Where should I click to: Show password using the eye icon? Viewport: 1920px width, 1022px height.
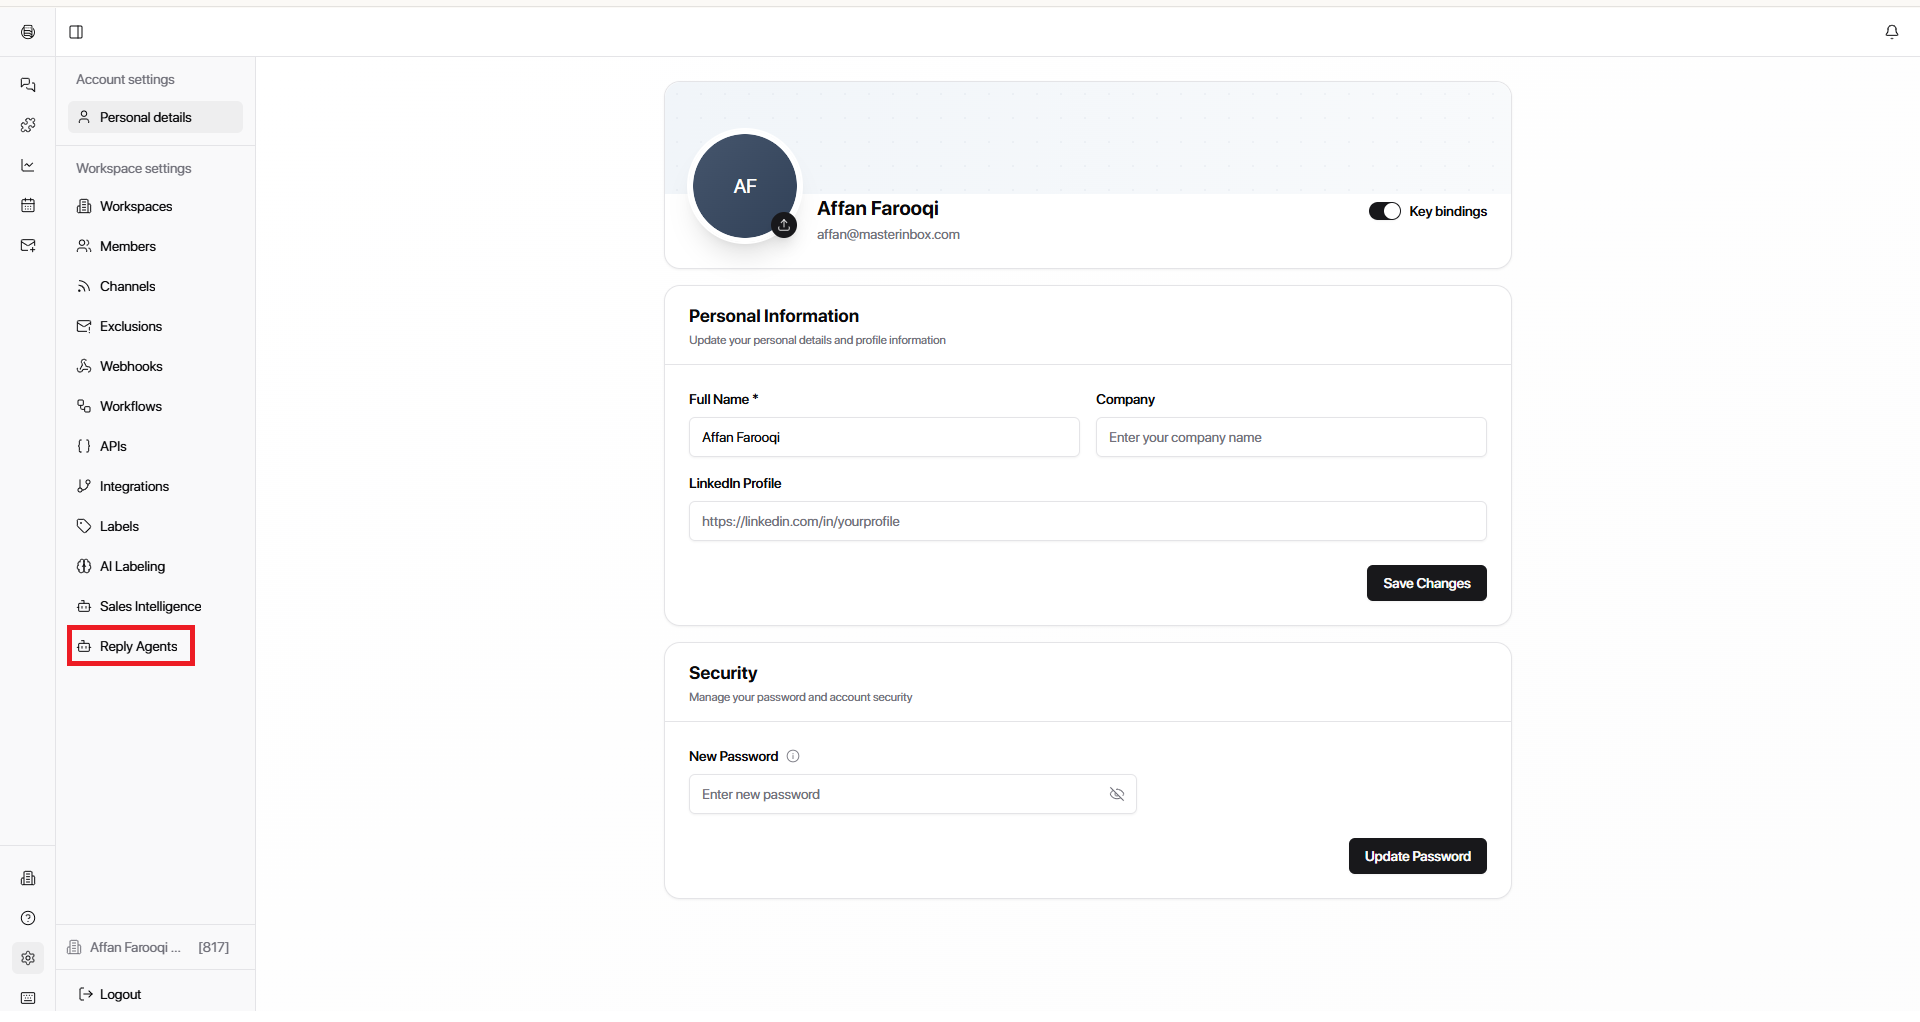pos(1117,794)
